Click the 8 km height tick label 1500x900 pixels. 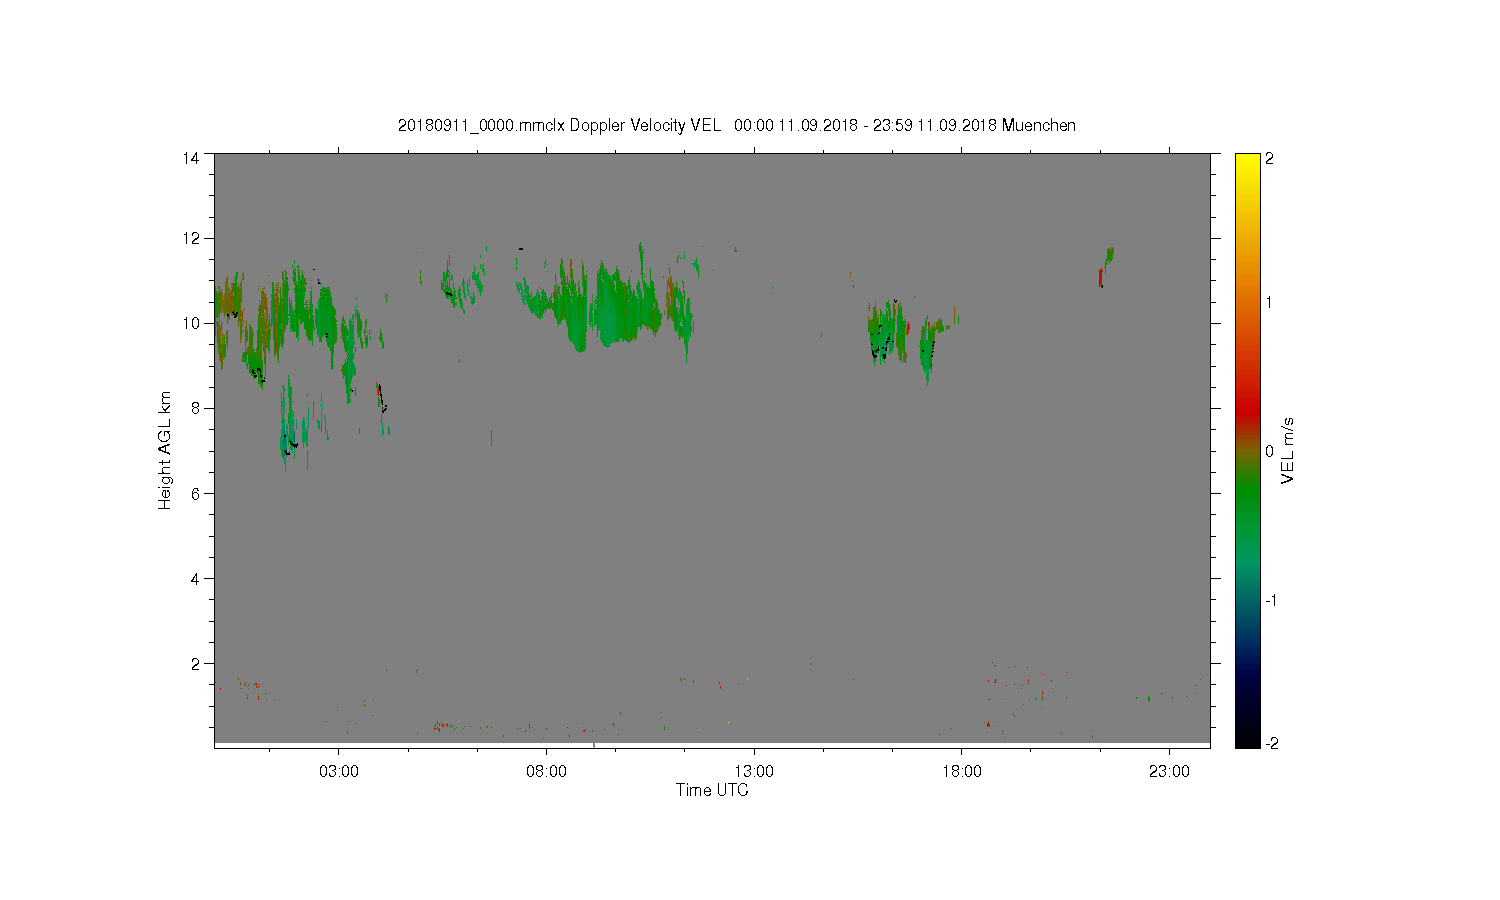coord(195,408)
